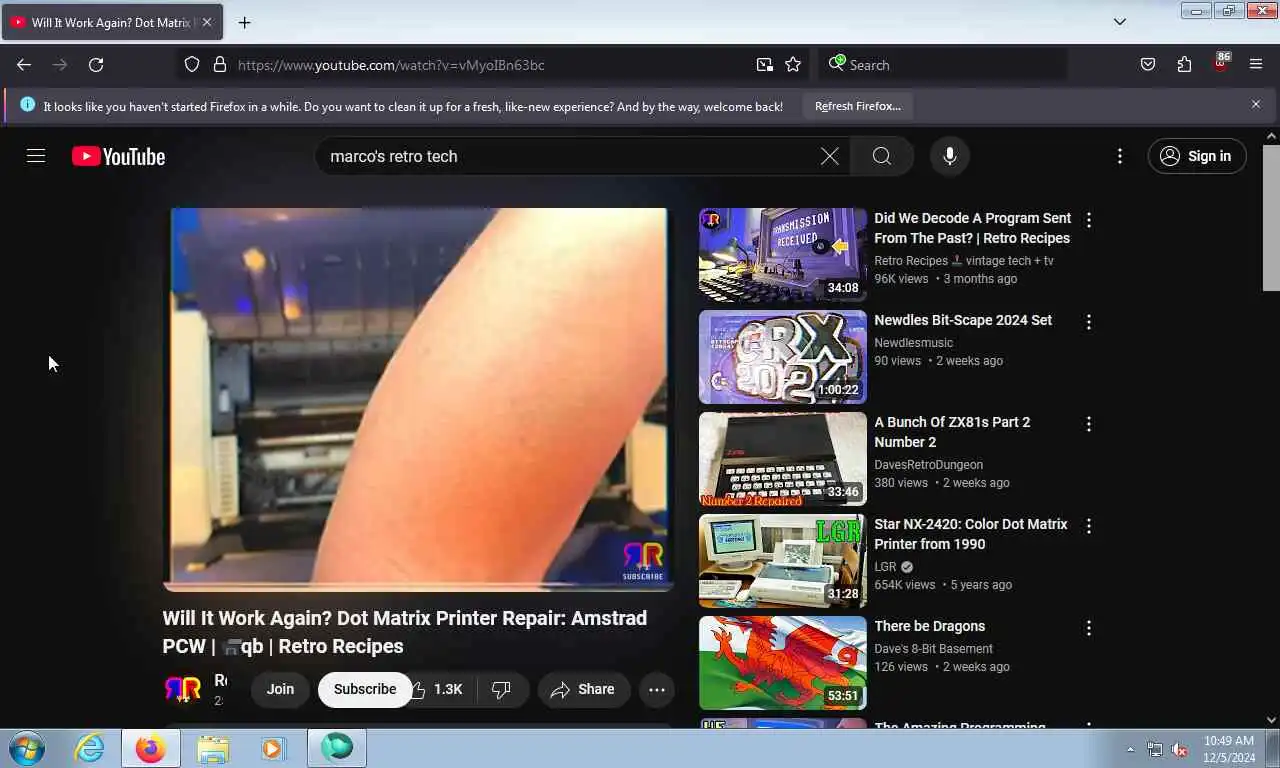Clear the search box text
The image size is (1280, 768).
[829, 156]
